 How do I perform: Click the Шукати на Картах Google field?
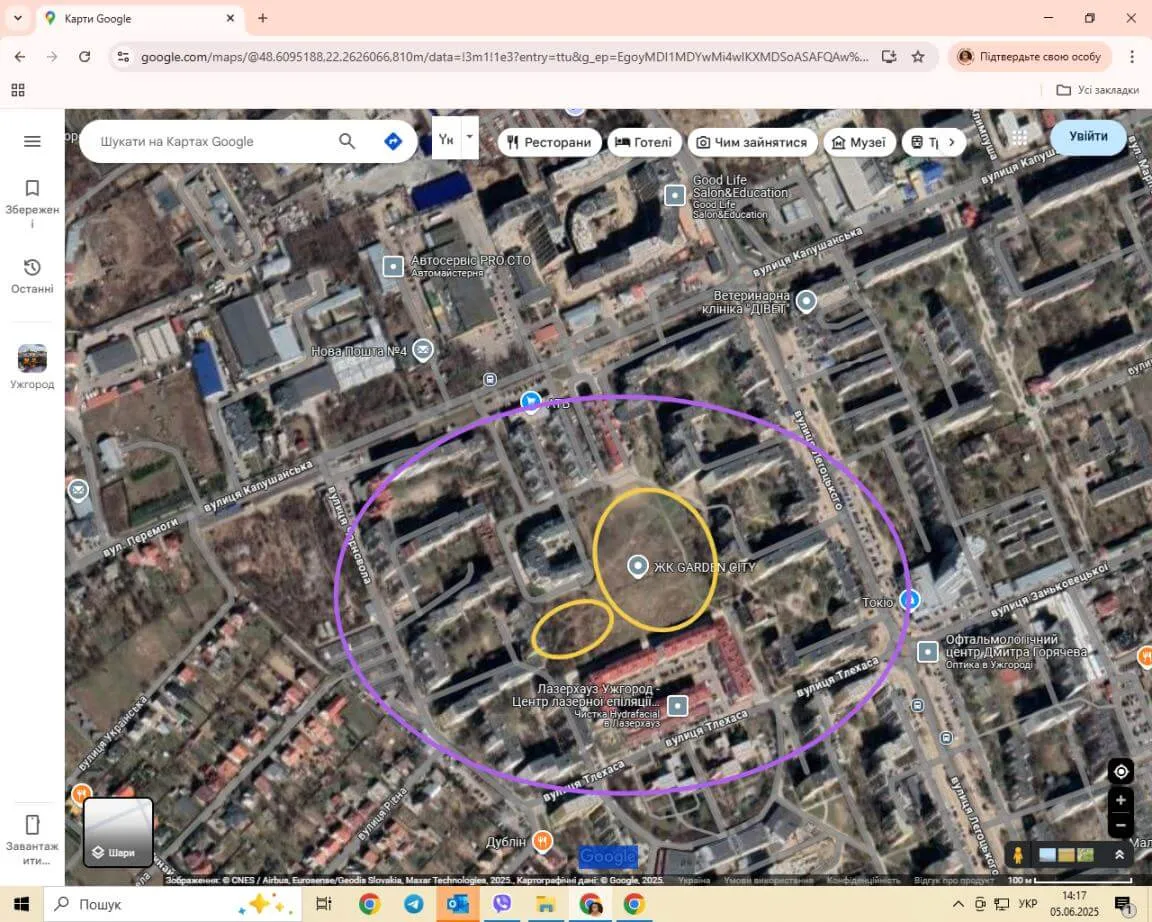(x=210, y=141)
